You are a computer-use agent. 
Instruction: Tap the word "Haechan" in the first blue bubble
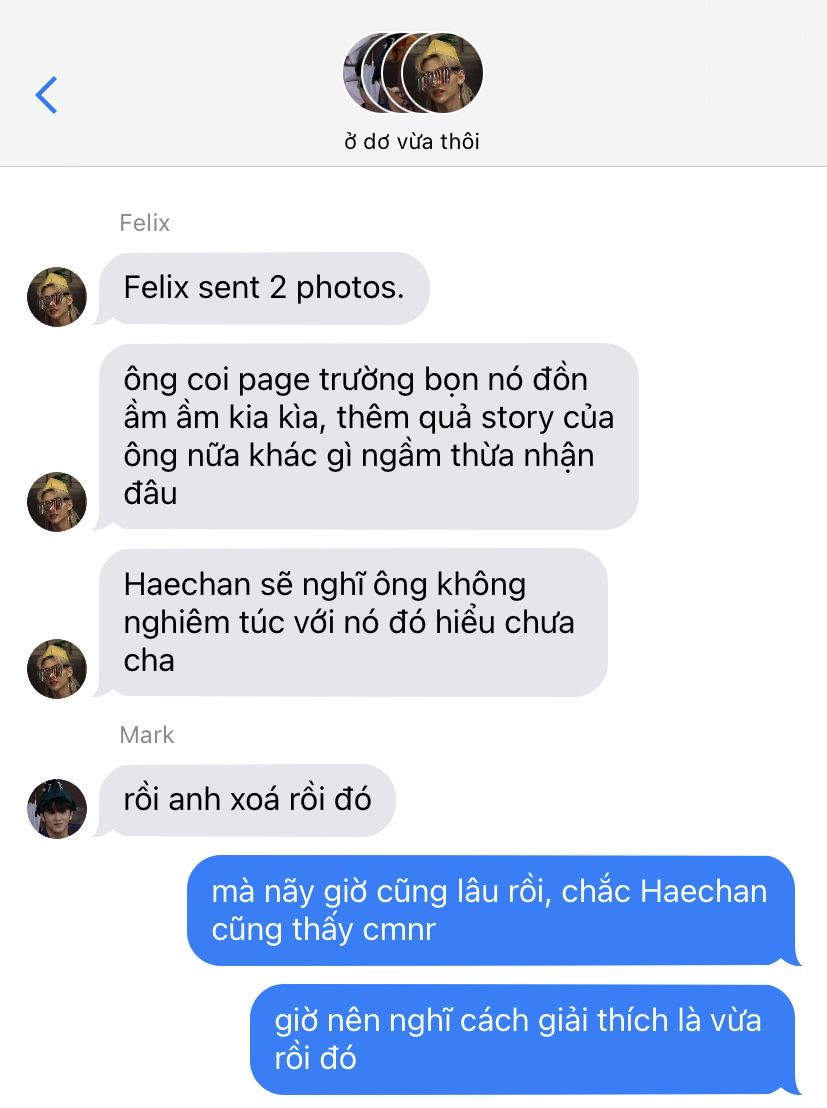click(x=703, y=892)
